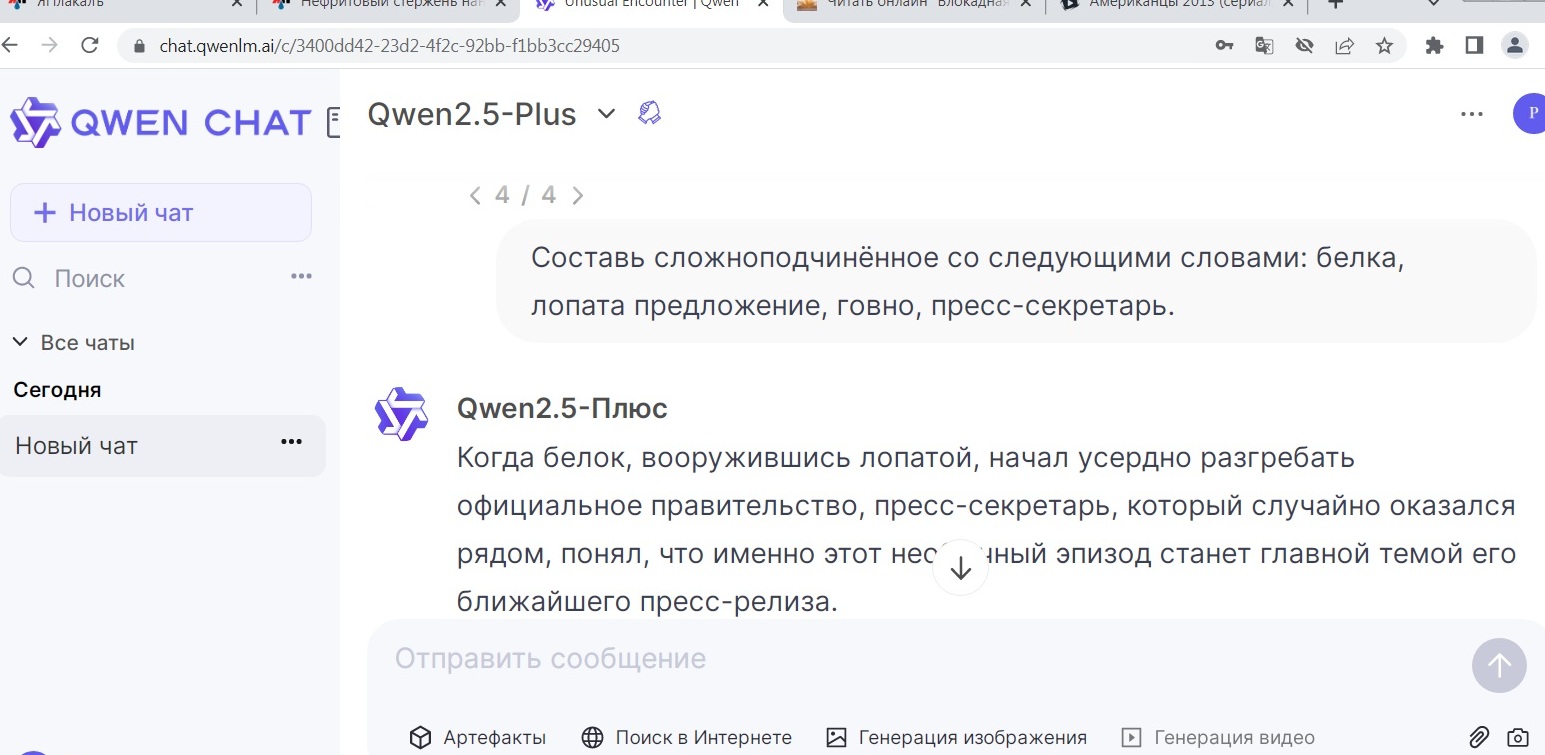1545x755 pixels.
Task: Go to the next message version
Action: coord(577,195)
